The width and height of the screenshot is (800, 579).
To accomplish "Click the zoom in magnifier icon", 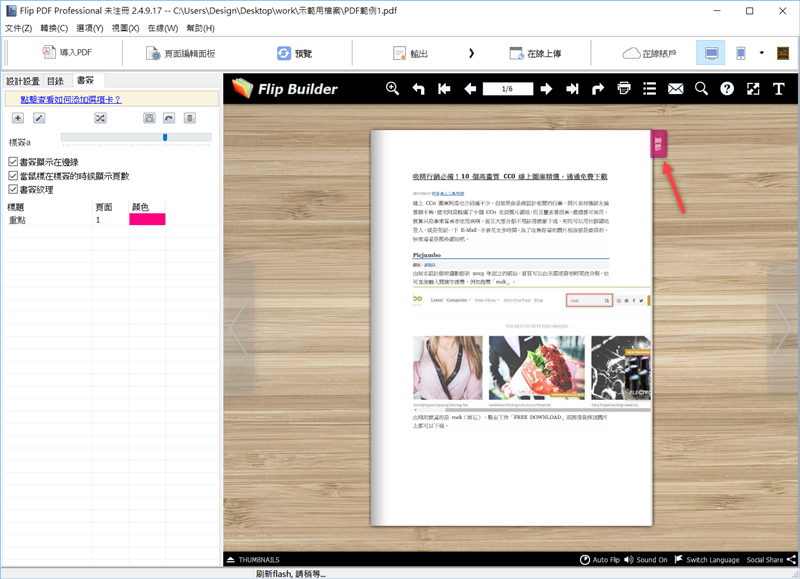I will coord(393,89).
